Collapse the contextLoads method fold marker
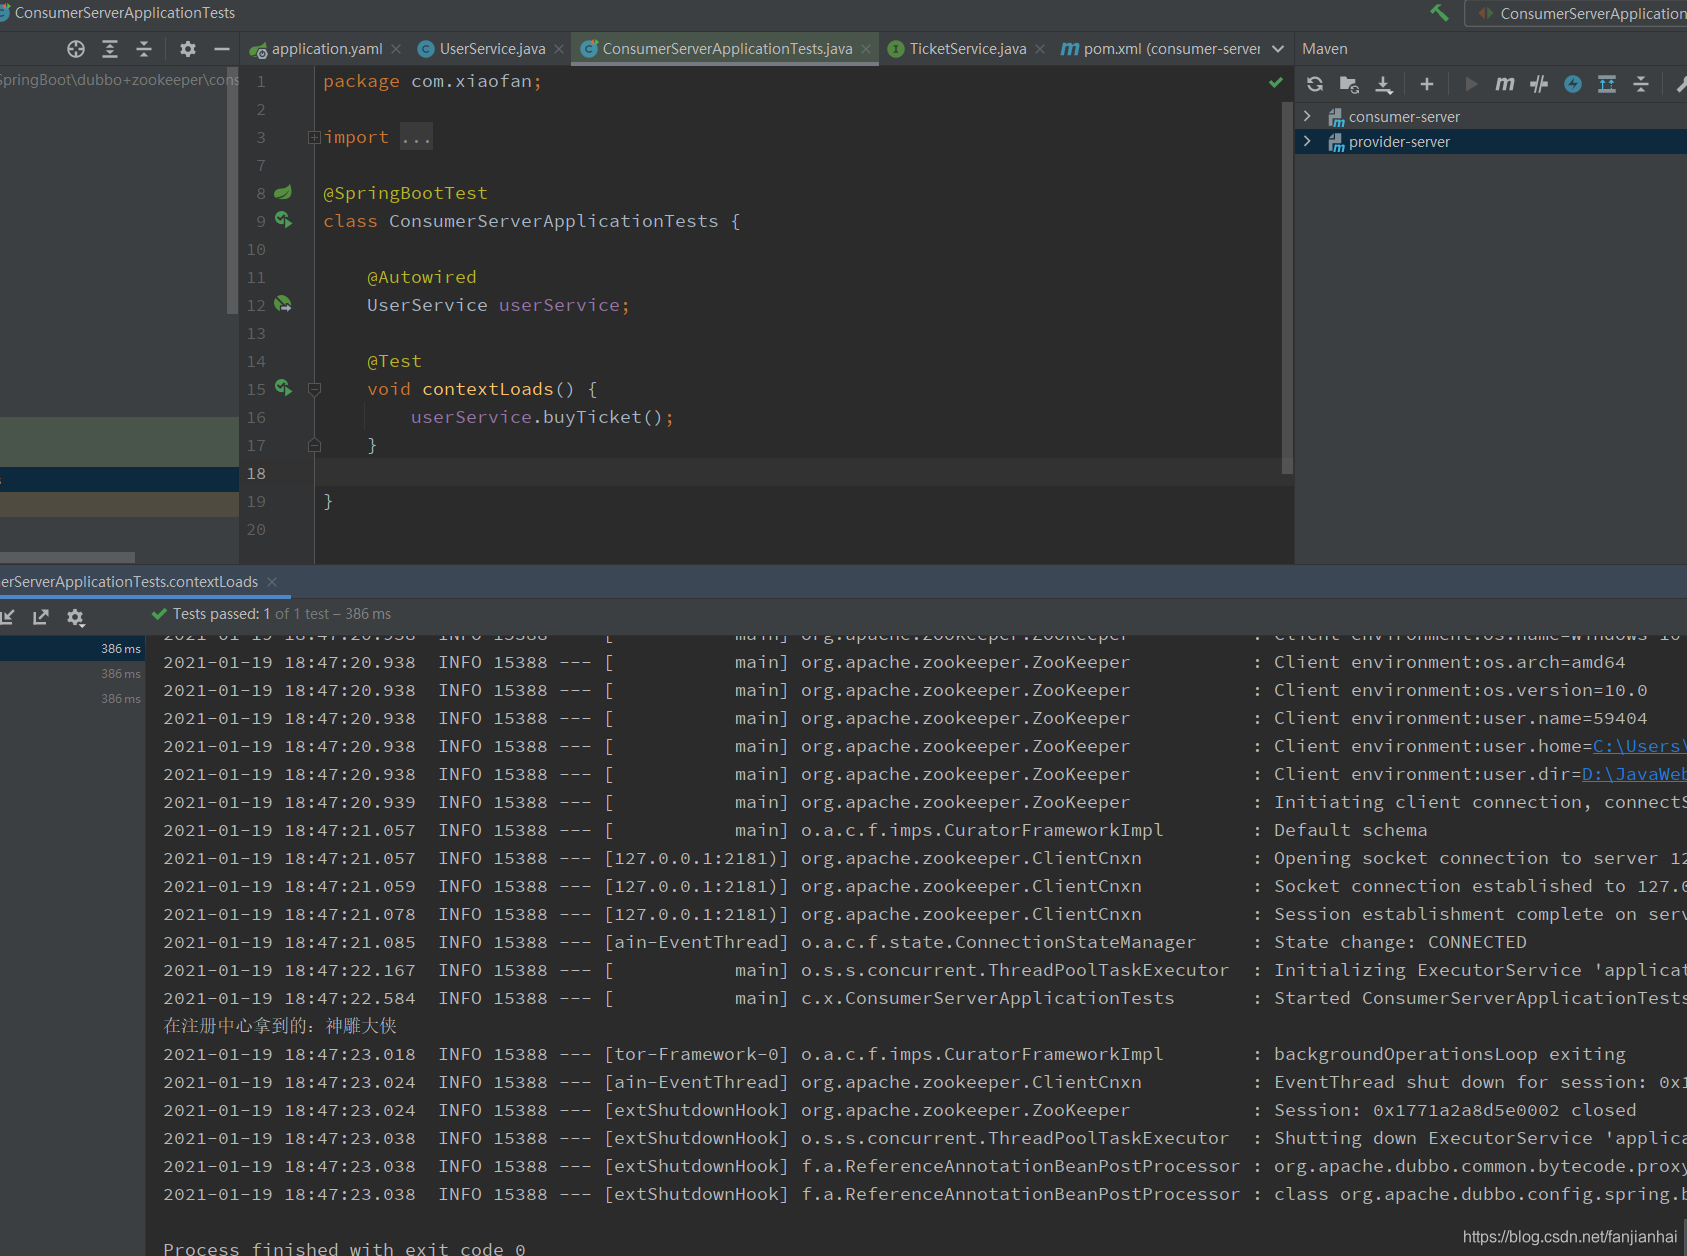This screenshot has height=1256, width=1687. (314, 389)
